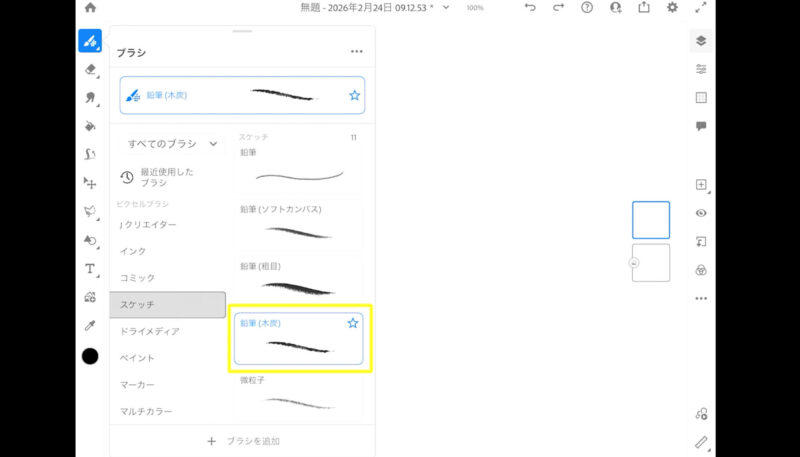Choose the 微粒子 brush
This screenshot has width=800, height=457.
point(298,398)
